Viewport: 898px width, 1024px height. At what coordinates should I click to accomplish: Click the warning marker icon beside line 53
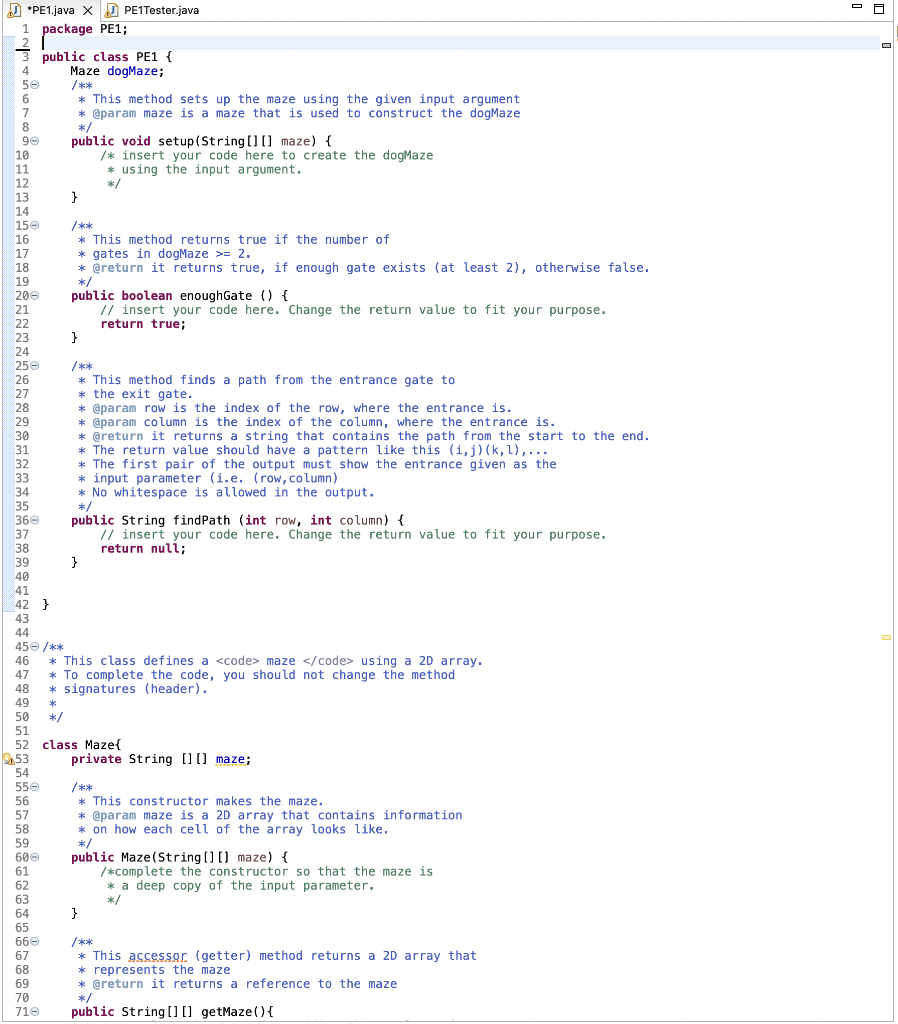point(12,761)
